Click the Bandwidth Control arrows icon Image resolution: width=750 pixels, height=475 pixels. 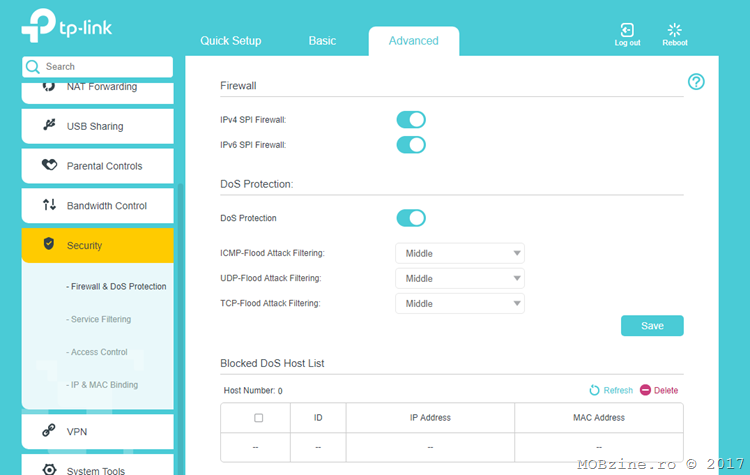click(x=48, y=205)
